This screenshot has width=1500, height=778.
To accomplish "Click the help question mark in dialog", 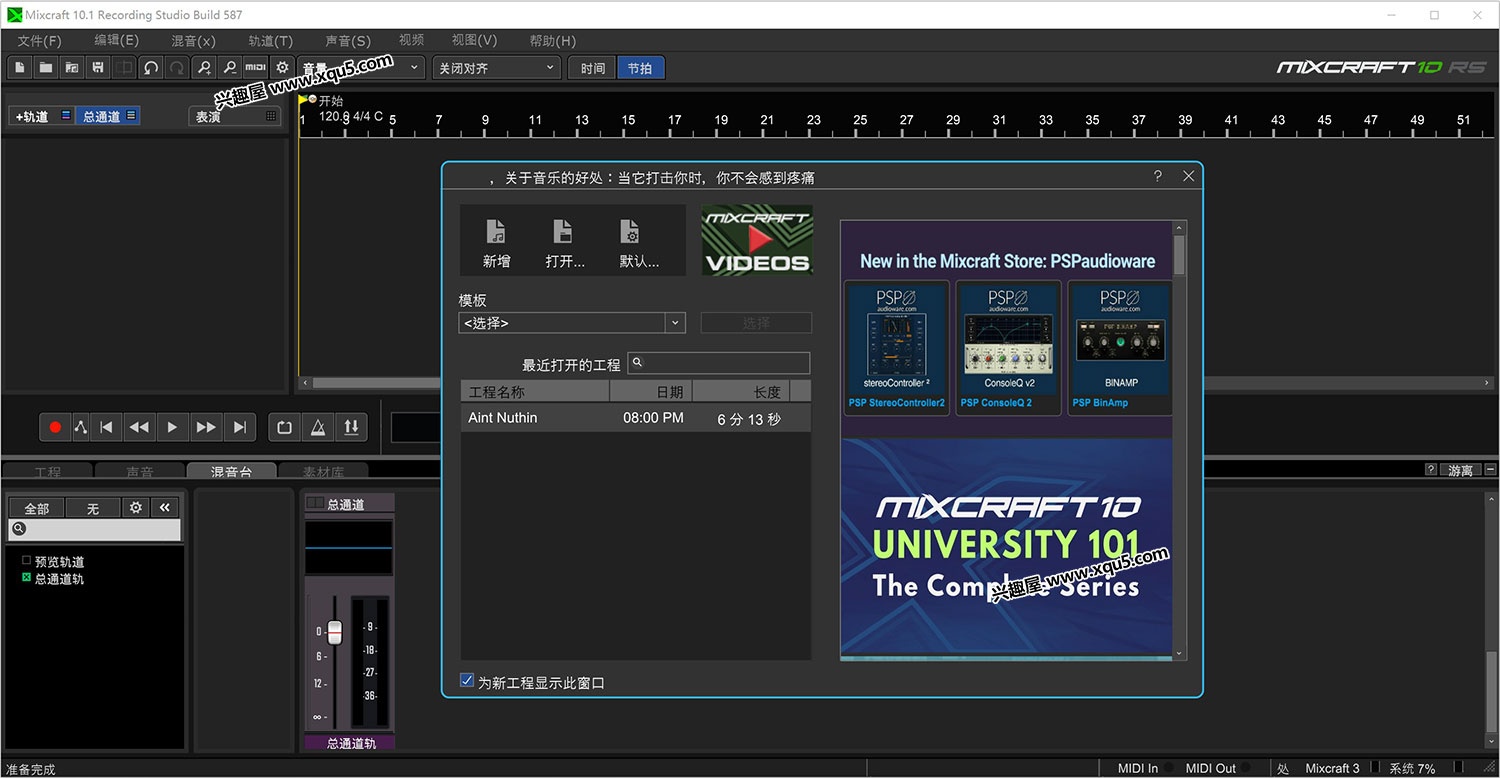I will [1158, 176].
